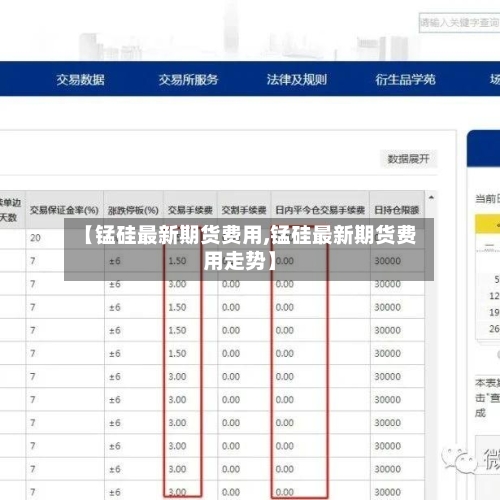Viewport: 500px width, 500px height.
Task: Open the 交易所服务 navigation menu
Action: coord(188,80)
